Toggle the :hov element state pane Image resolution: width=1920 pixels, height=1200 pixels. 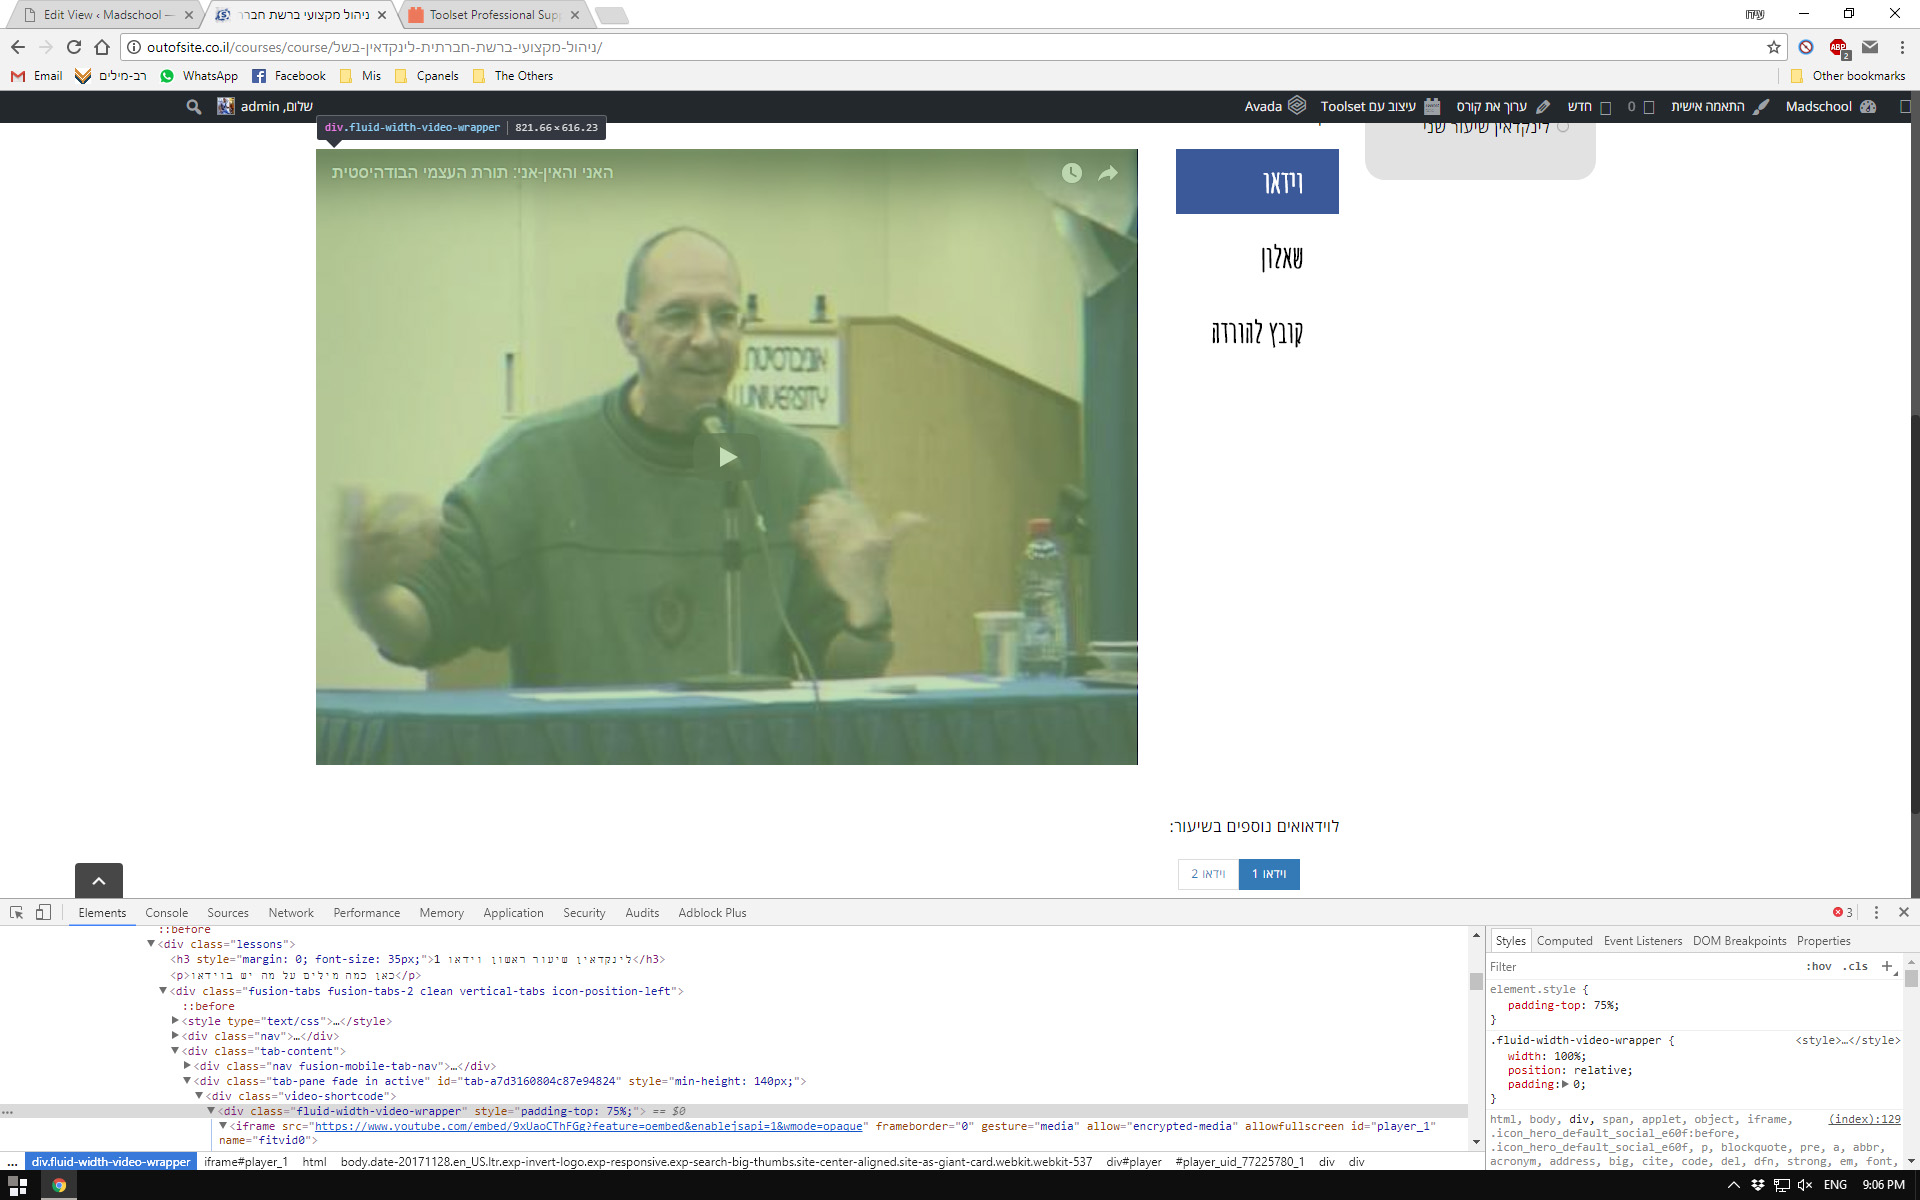coord(1819,966)
